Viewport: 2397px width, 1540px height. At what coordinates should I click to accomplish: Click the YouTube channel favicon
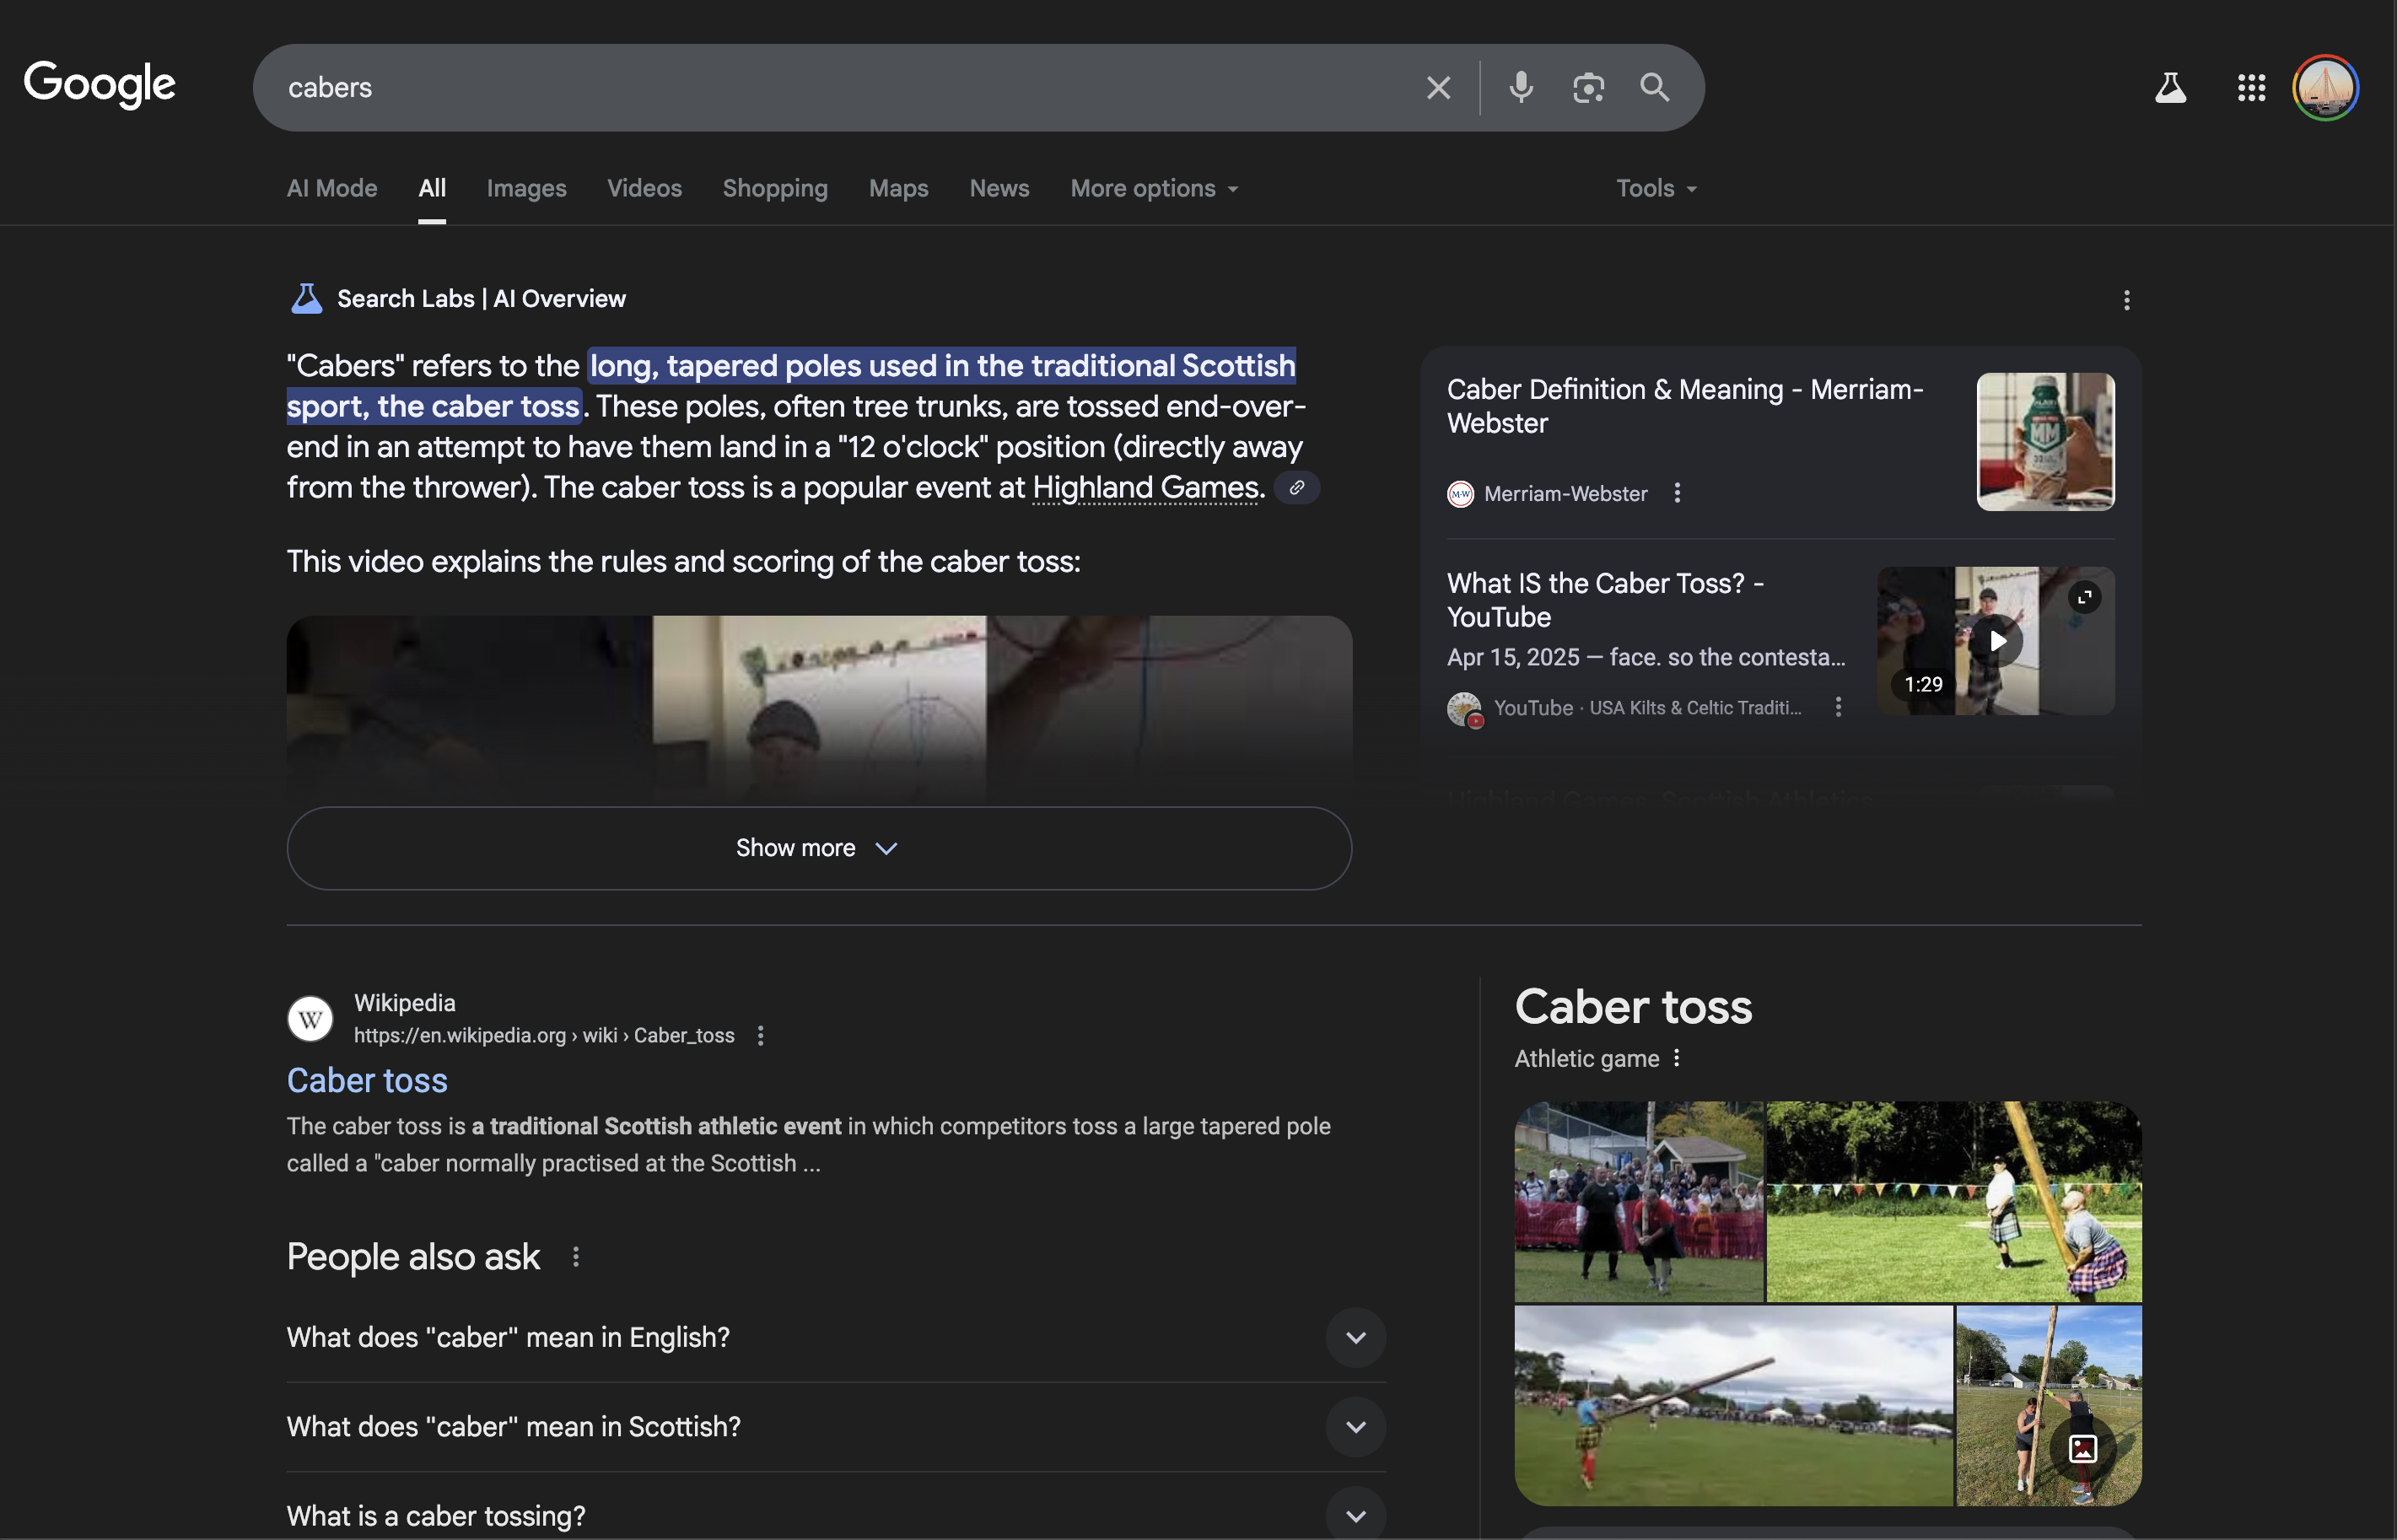tap(1465, 709)
